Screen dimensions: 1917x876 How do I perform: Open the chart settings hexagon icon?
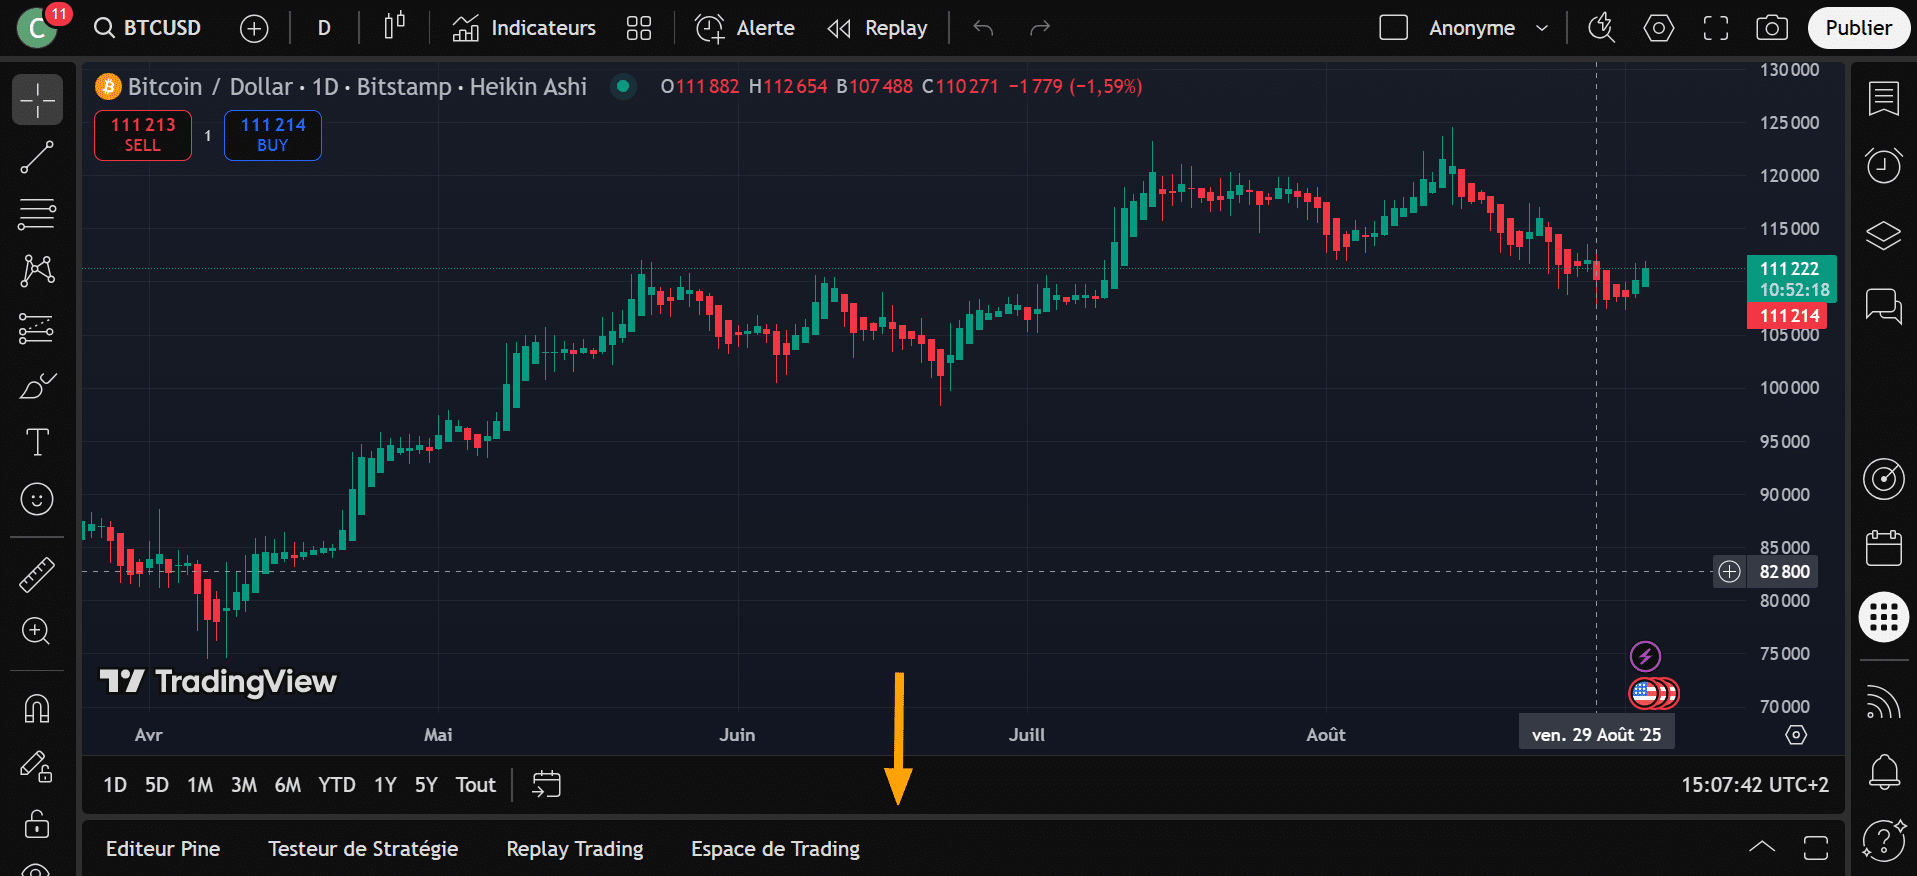(1659, 28)
